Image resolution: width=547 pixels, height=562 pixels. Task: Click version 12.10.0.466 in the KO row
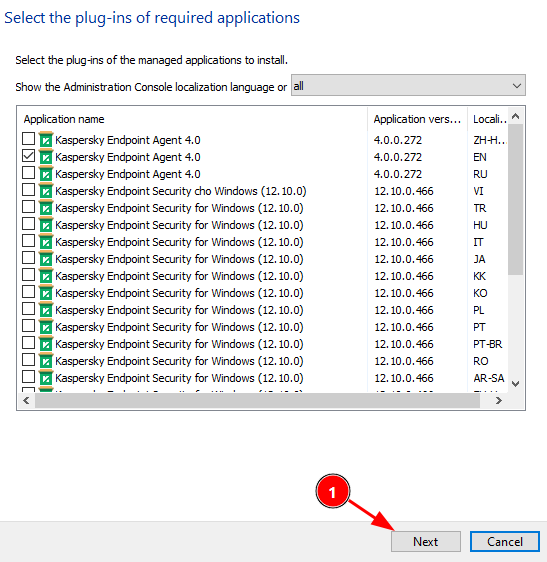tap(404, 293)
